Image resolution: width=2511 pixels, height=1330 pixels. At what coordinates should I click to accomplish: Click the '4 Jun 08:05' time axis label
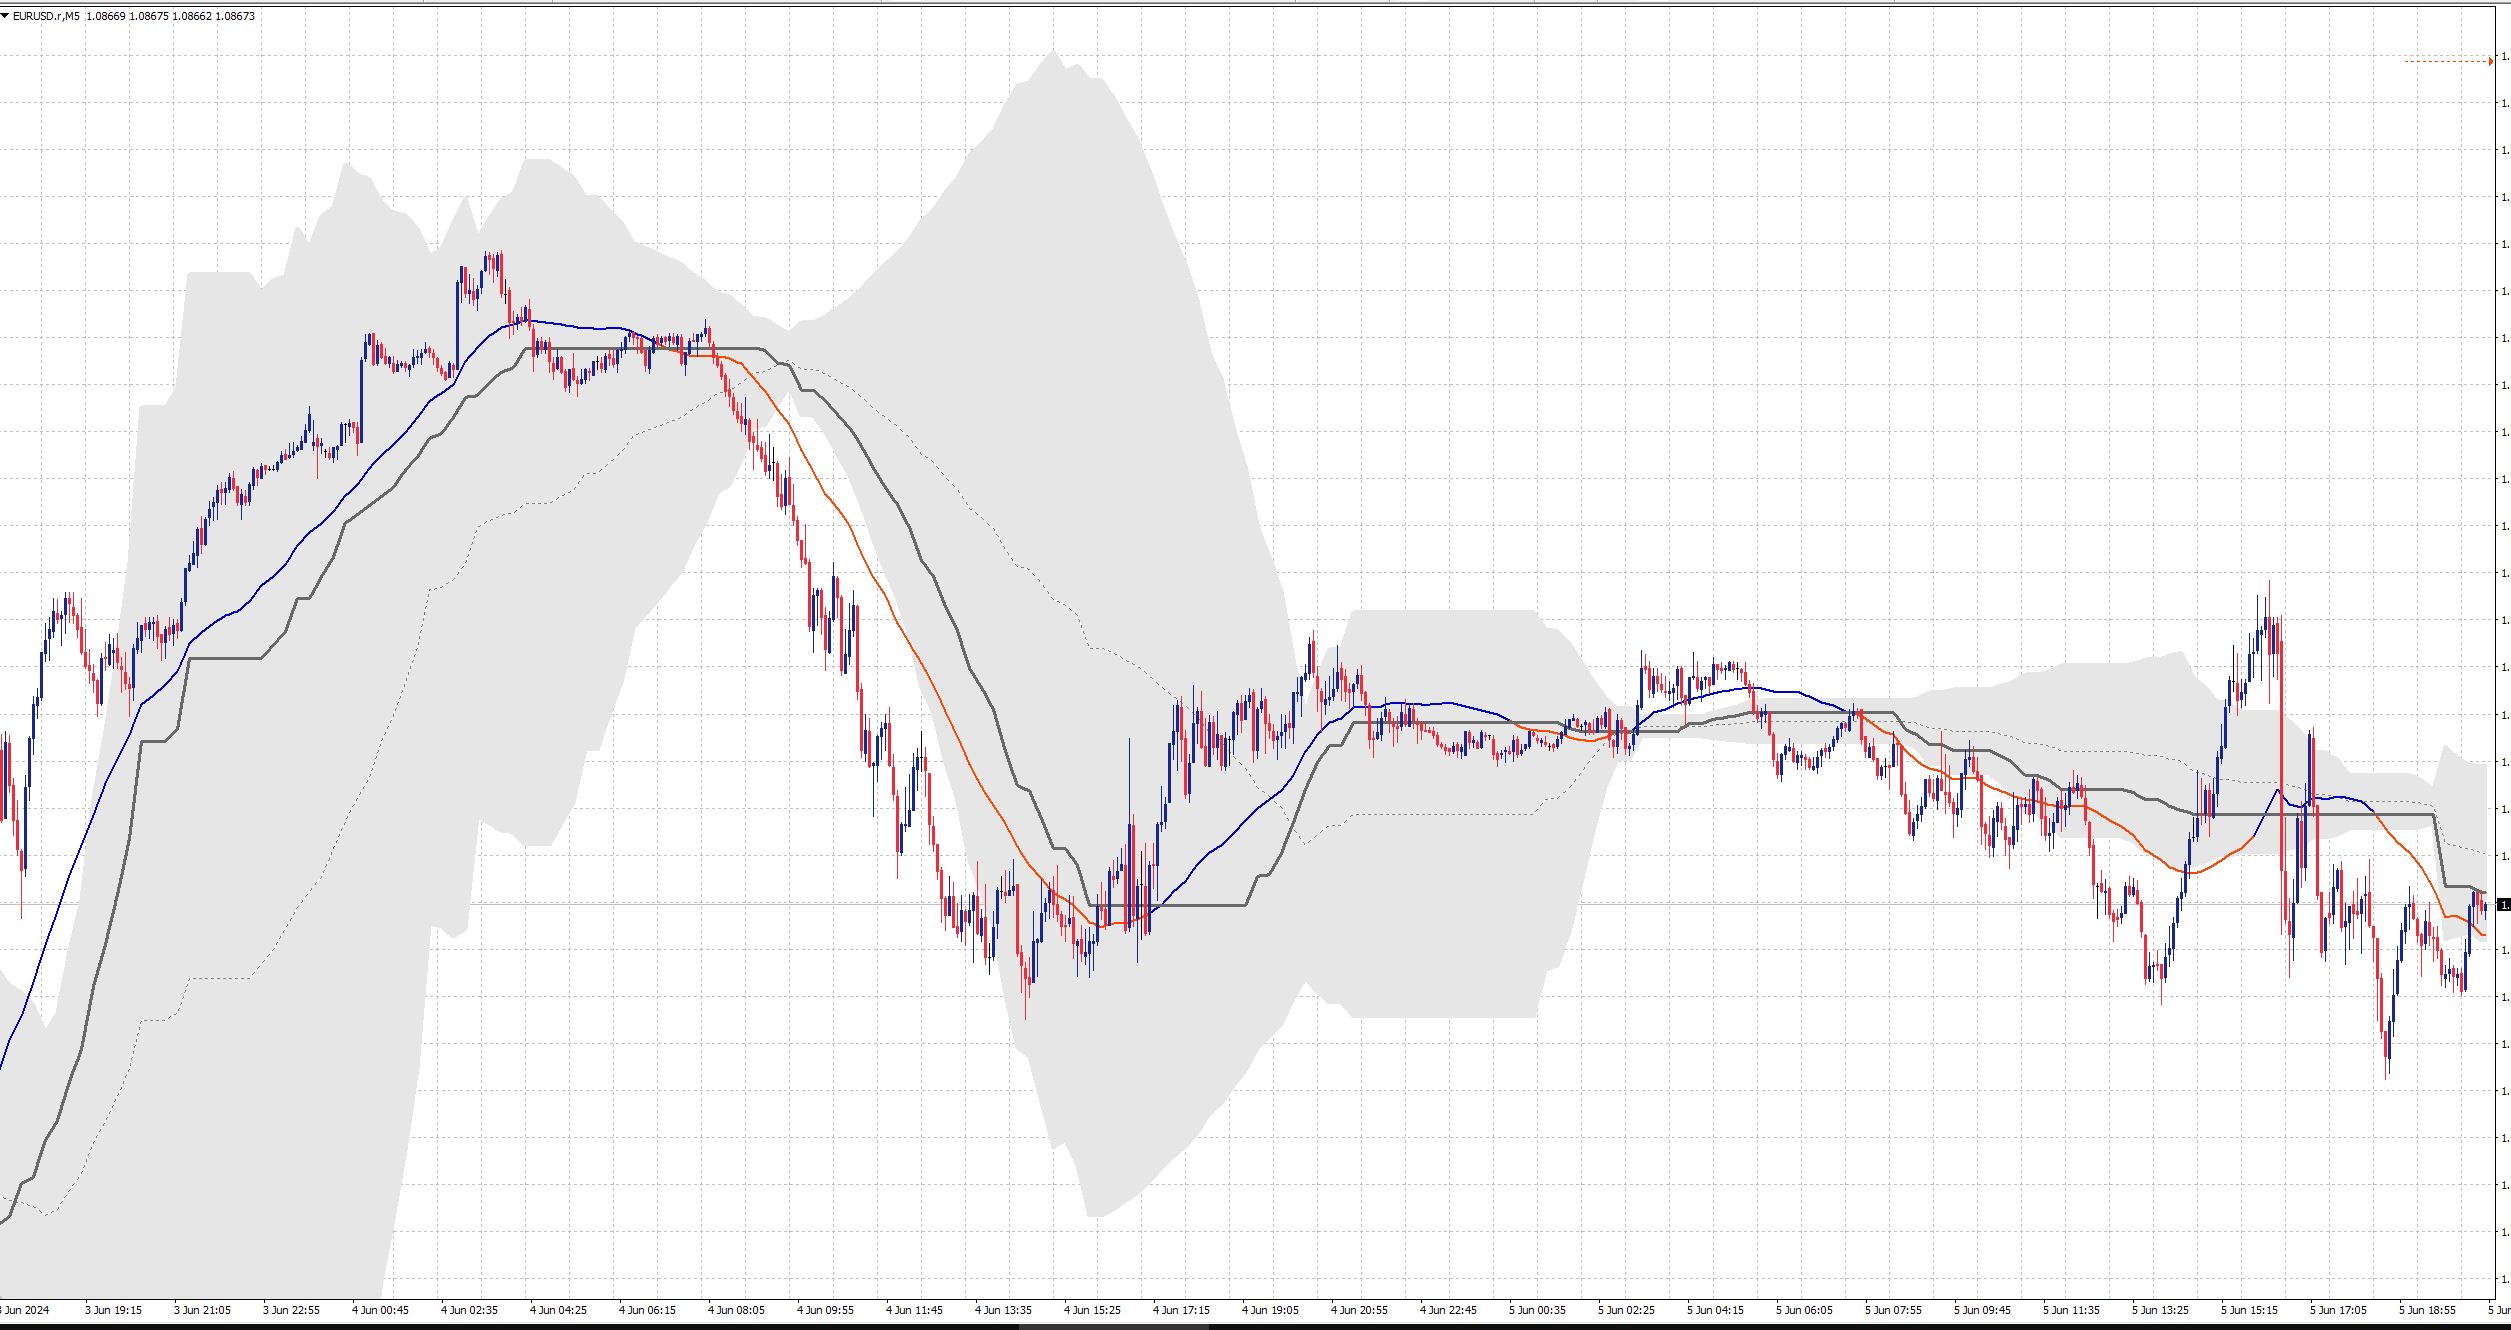(736, 1309)
